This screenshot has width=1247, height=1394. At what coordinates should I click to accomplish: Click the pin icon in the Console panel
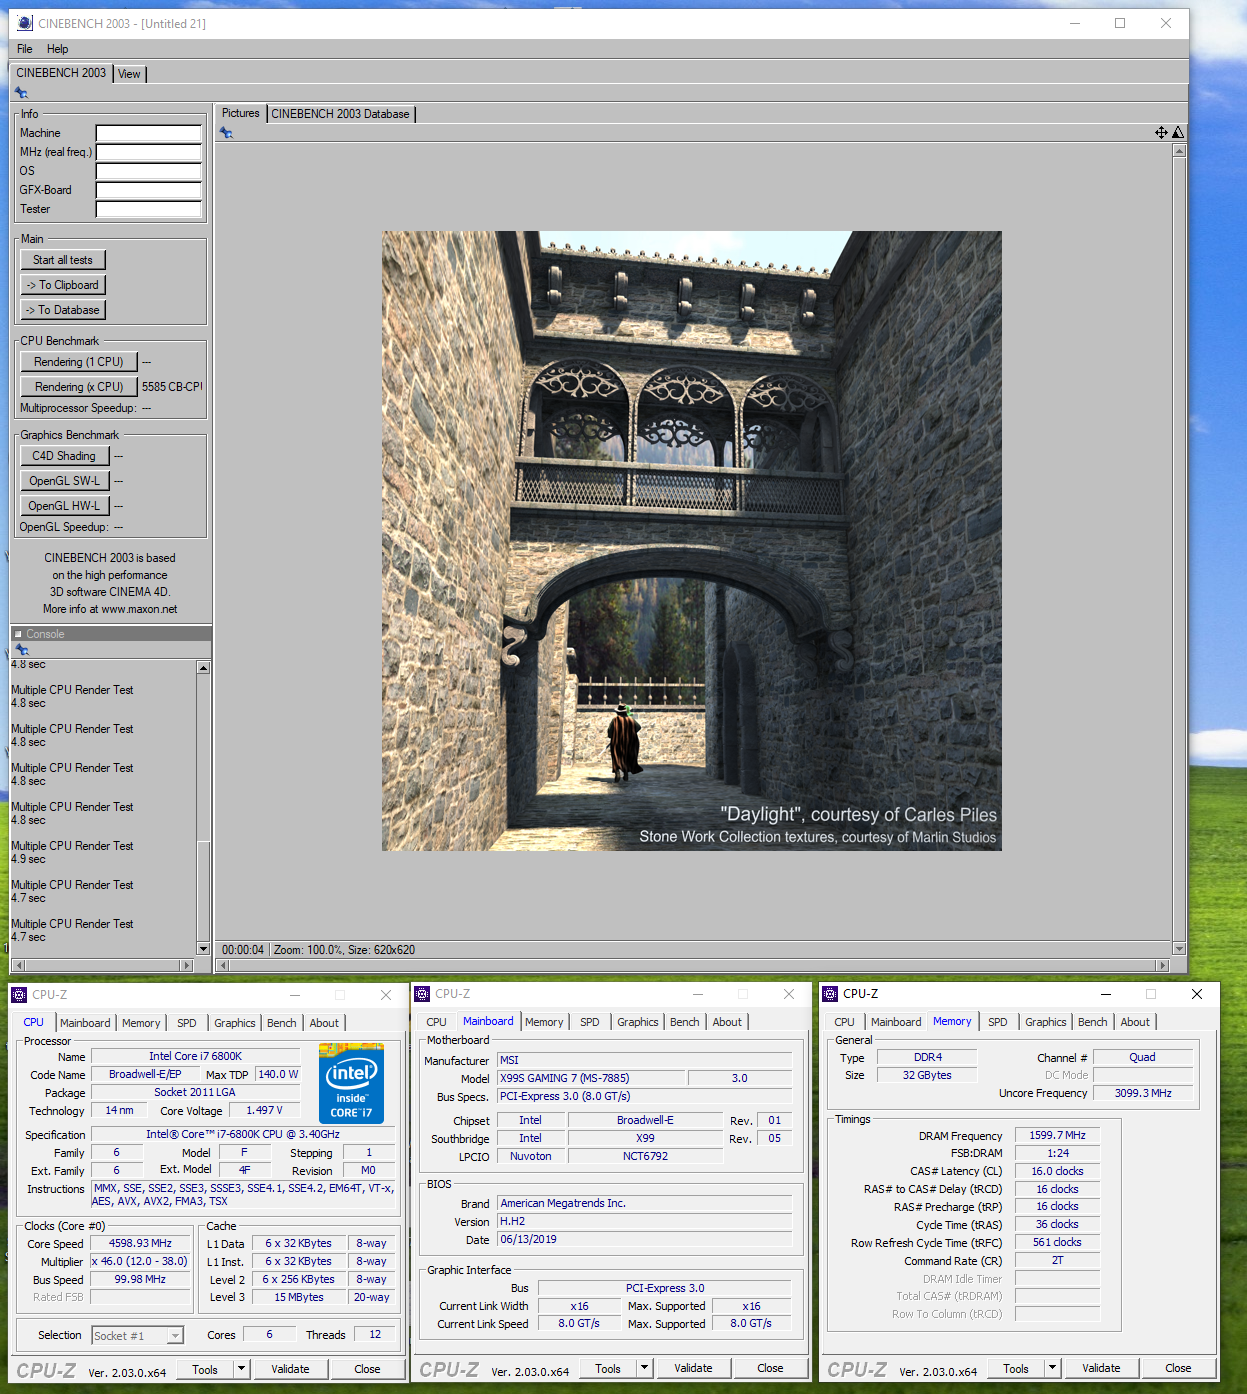coord(22,650)
